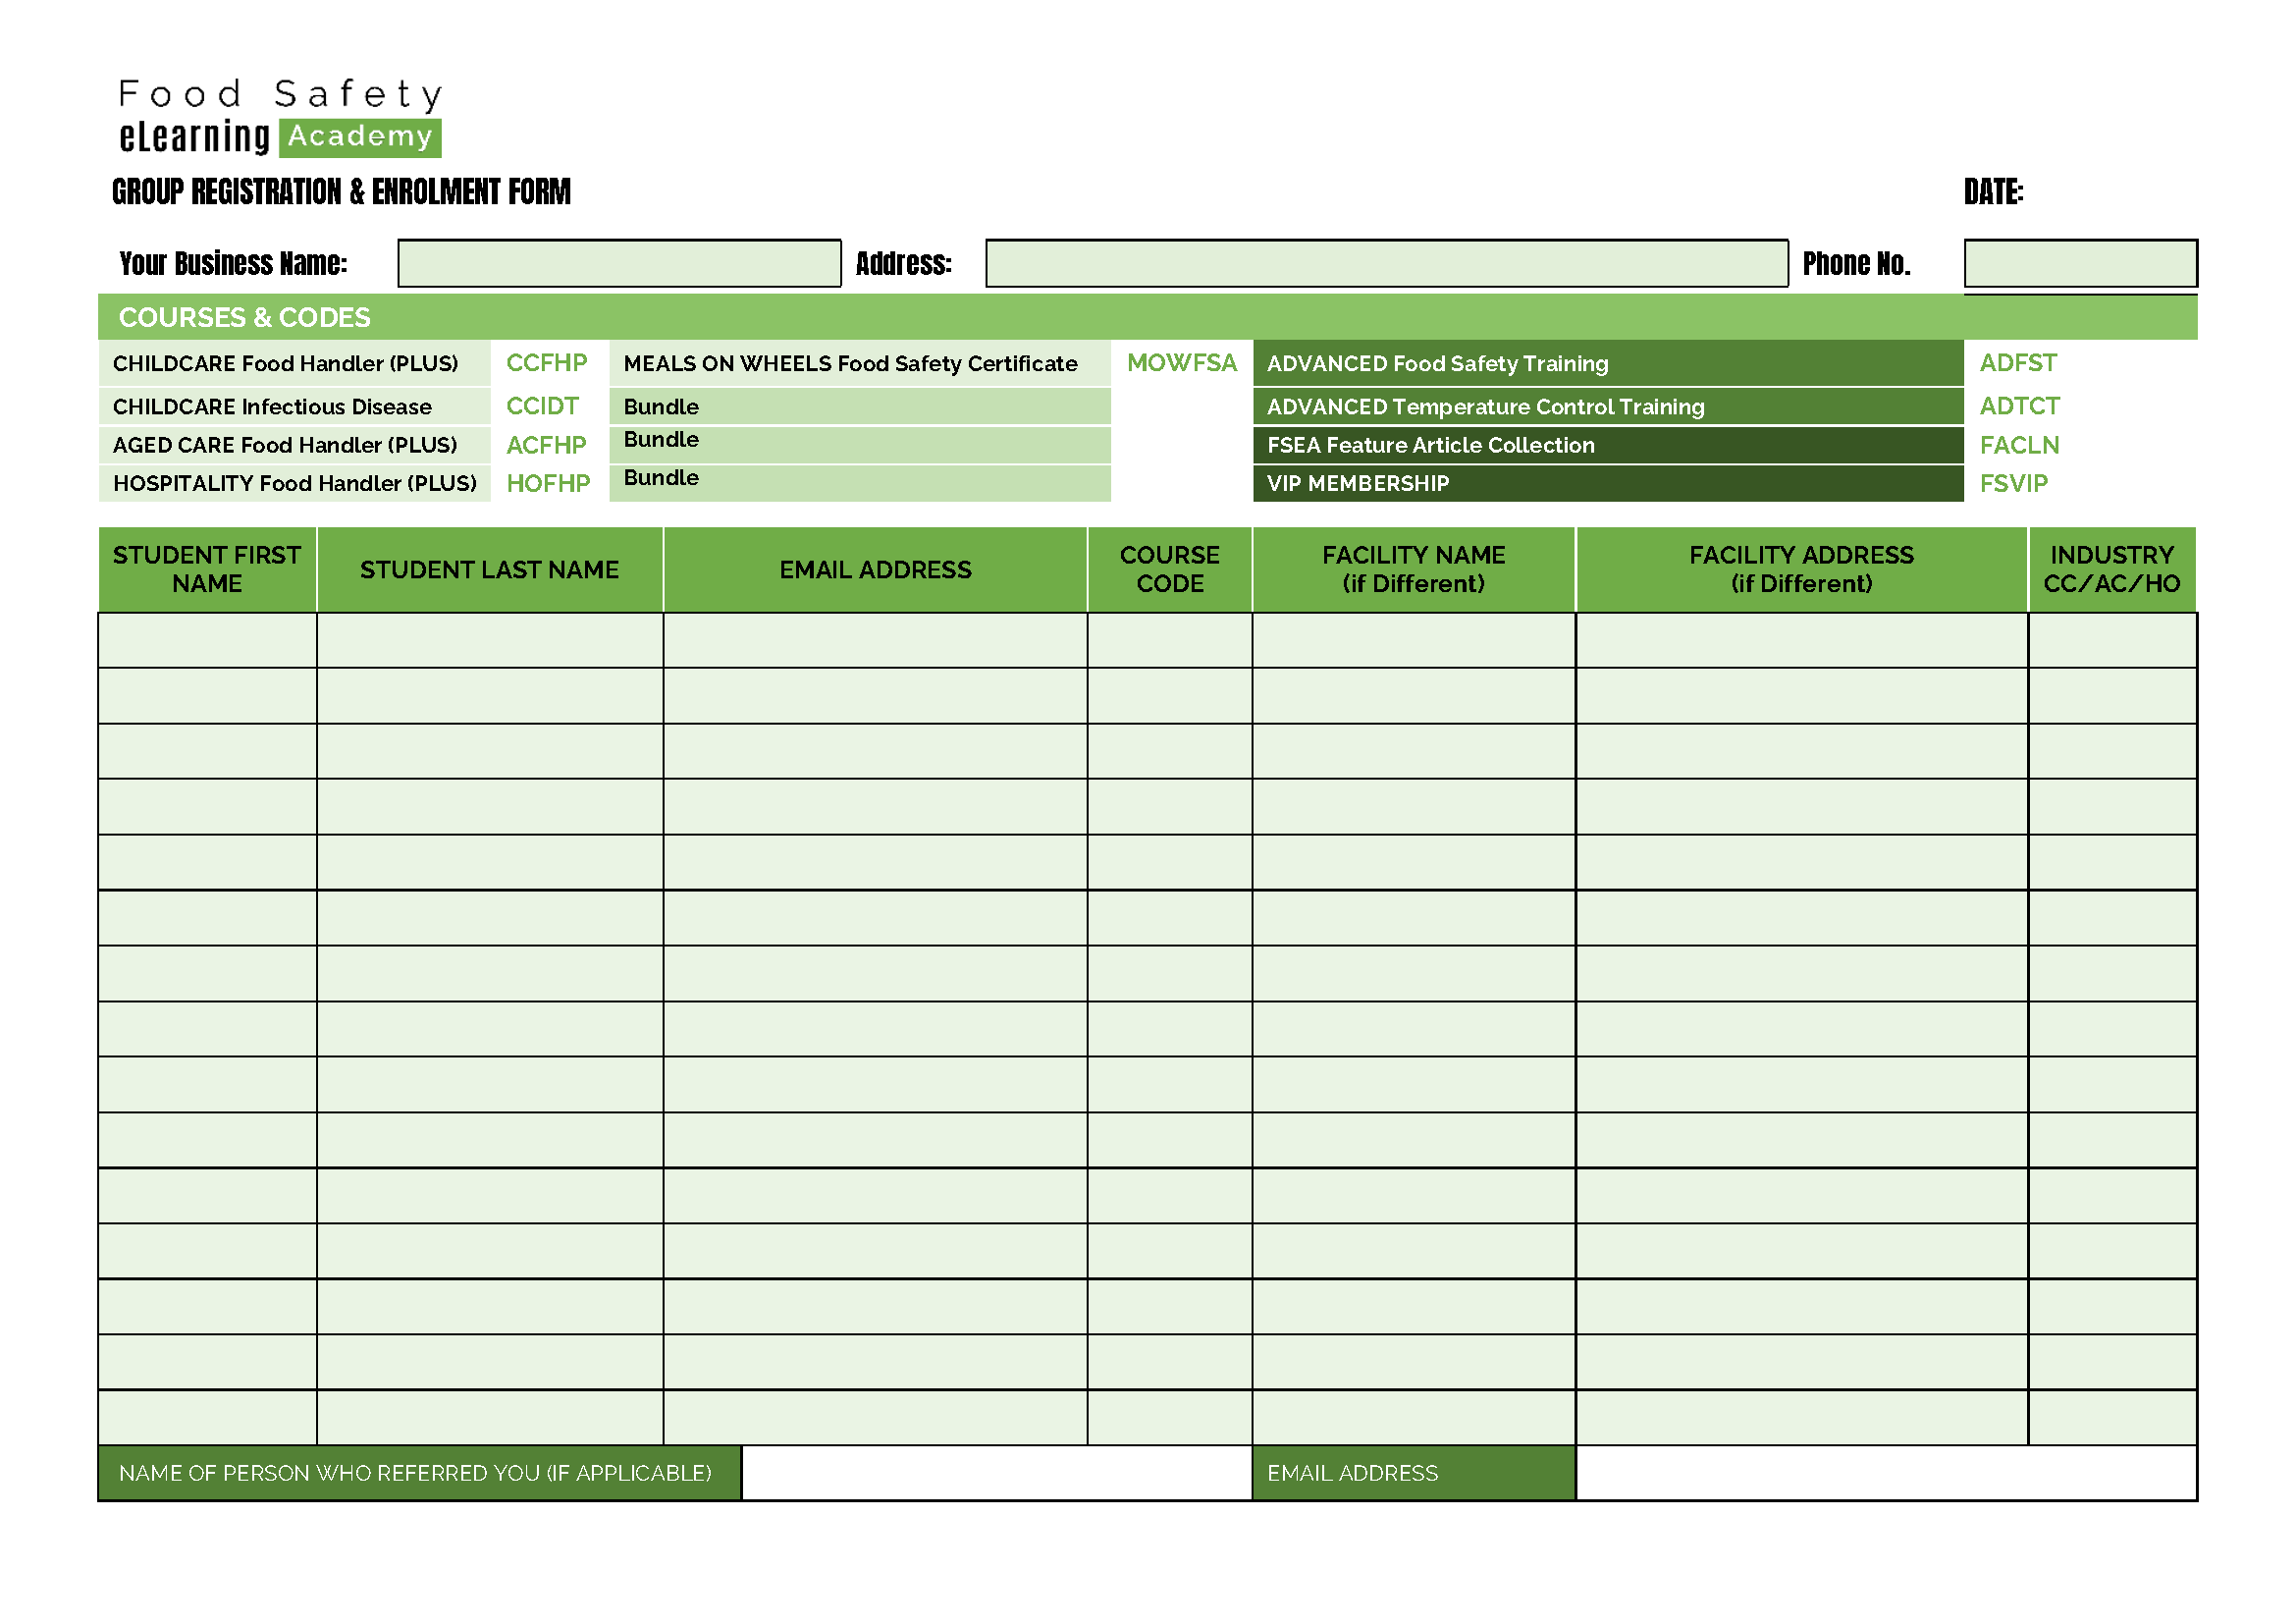Click the Your Business Name input field
This screenshot has height=1624, width=2296.
619,263
